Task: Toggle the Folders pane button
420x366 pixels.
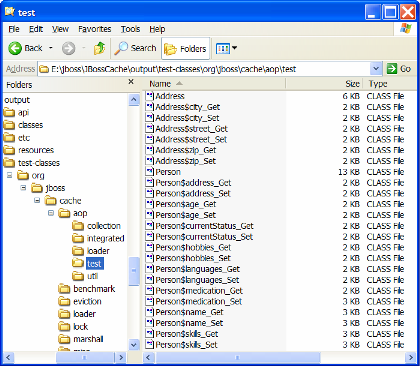Action: (x=186, y=49)
